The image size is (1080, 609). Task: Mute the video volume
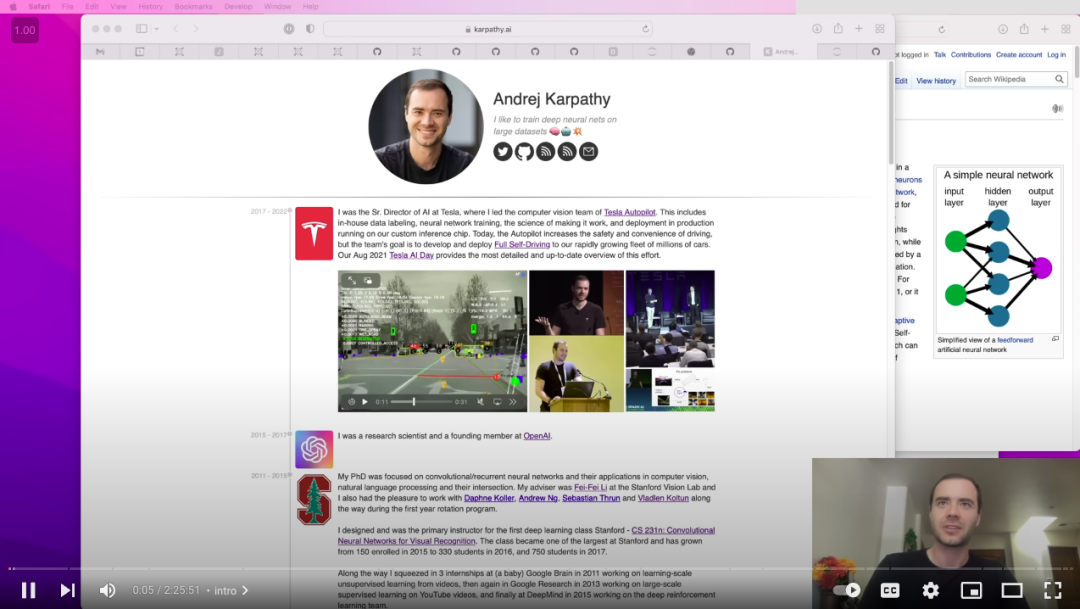(107, 590)
